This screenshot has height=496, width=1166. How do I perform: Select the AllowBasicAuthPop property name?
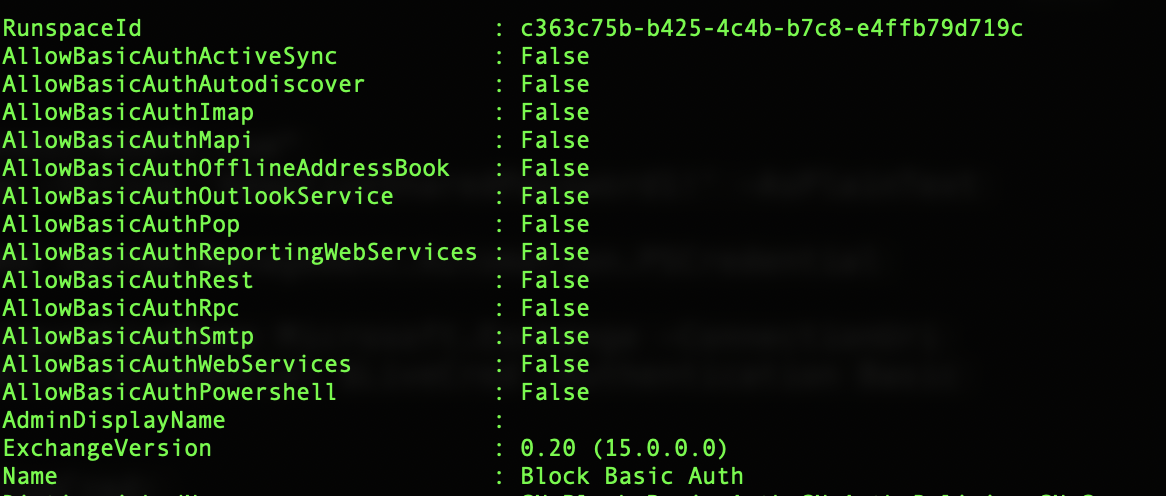121,225
